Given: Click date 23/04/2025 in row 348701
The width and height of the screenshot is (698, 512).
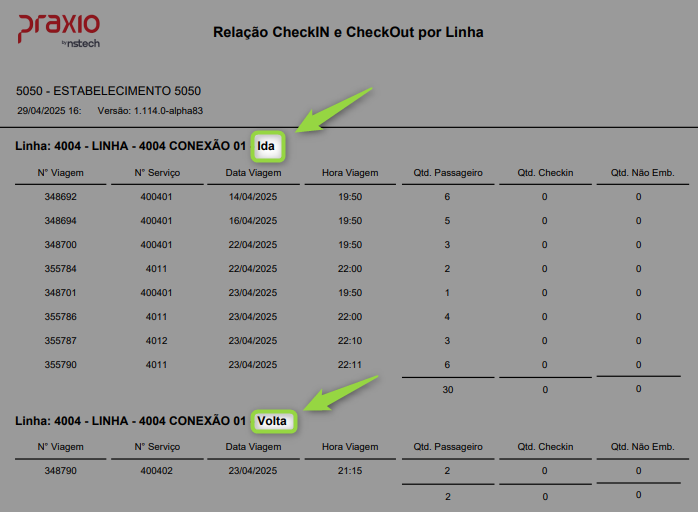Looking at the screenshot, I should [x=253, y=293].
